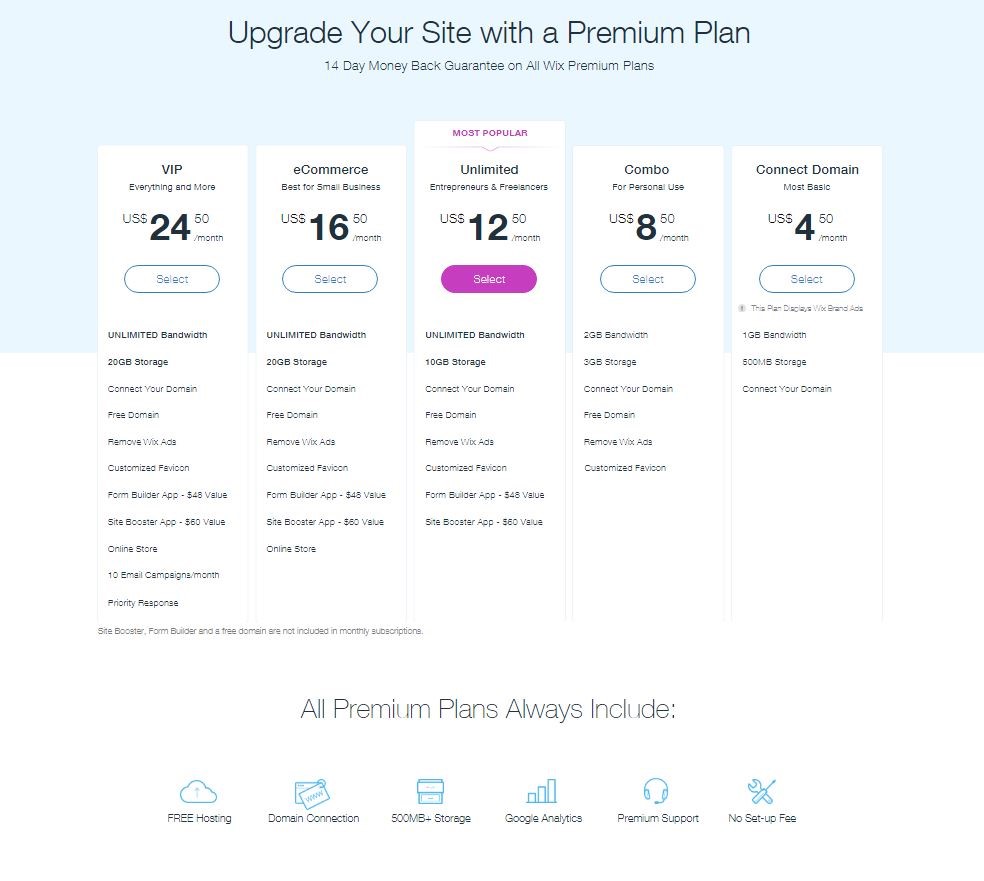
Task: Click Priority Response feature in VIP column
Action: tap(143, 603)
